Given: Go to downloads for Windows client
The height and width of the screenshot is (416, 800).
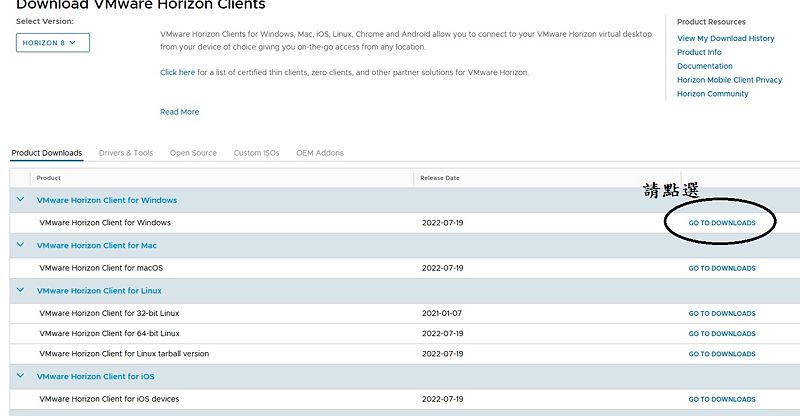Looking at the screenshot, I should (x=722, y=223).
